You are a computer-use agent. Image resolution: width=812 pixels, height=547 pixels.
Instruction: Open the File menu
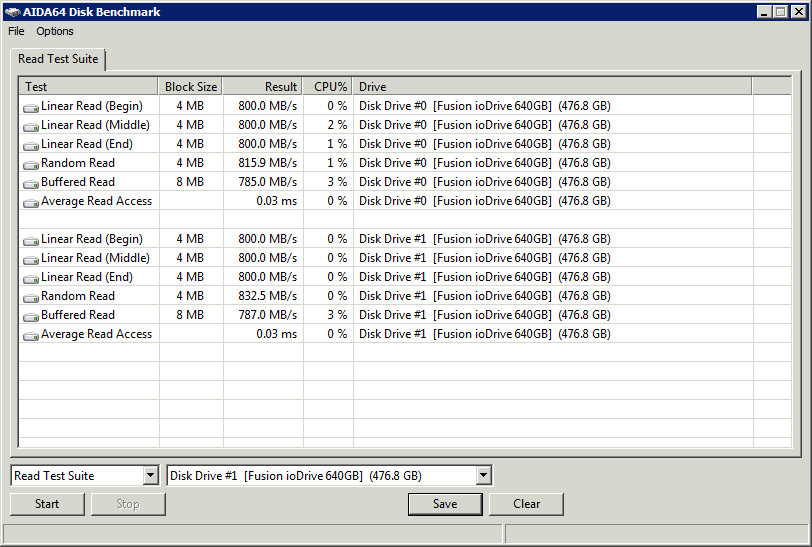pos(16,31)
